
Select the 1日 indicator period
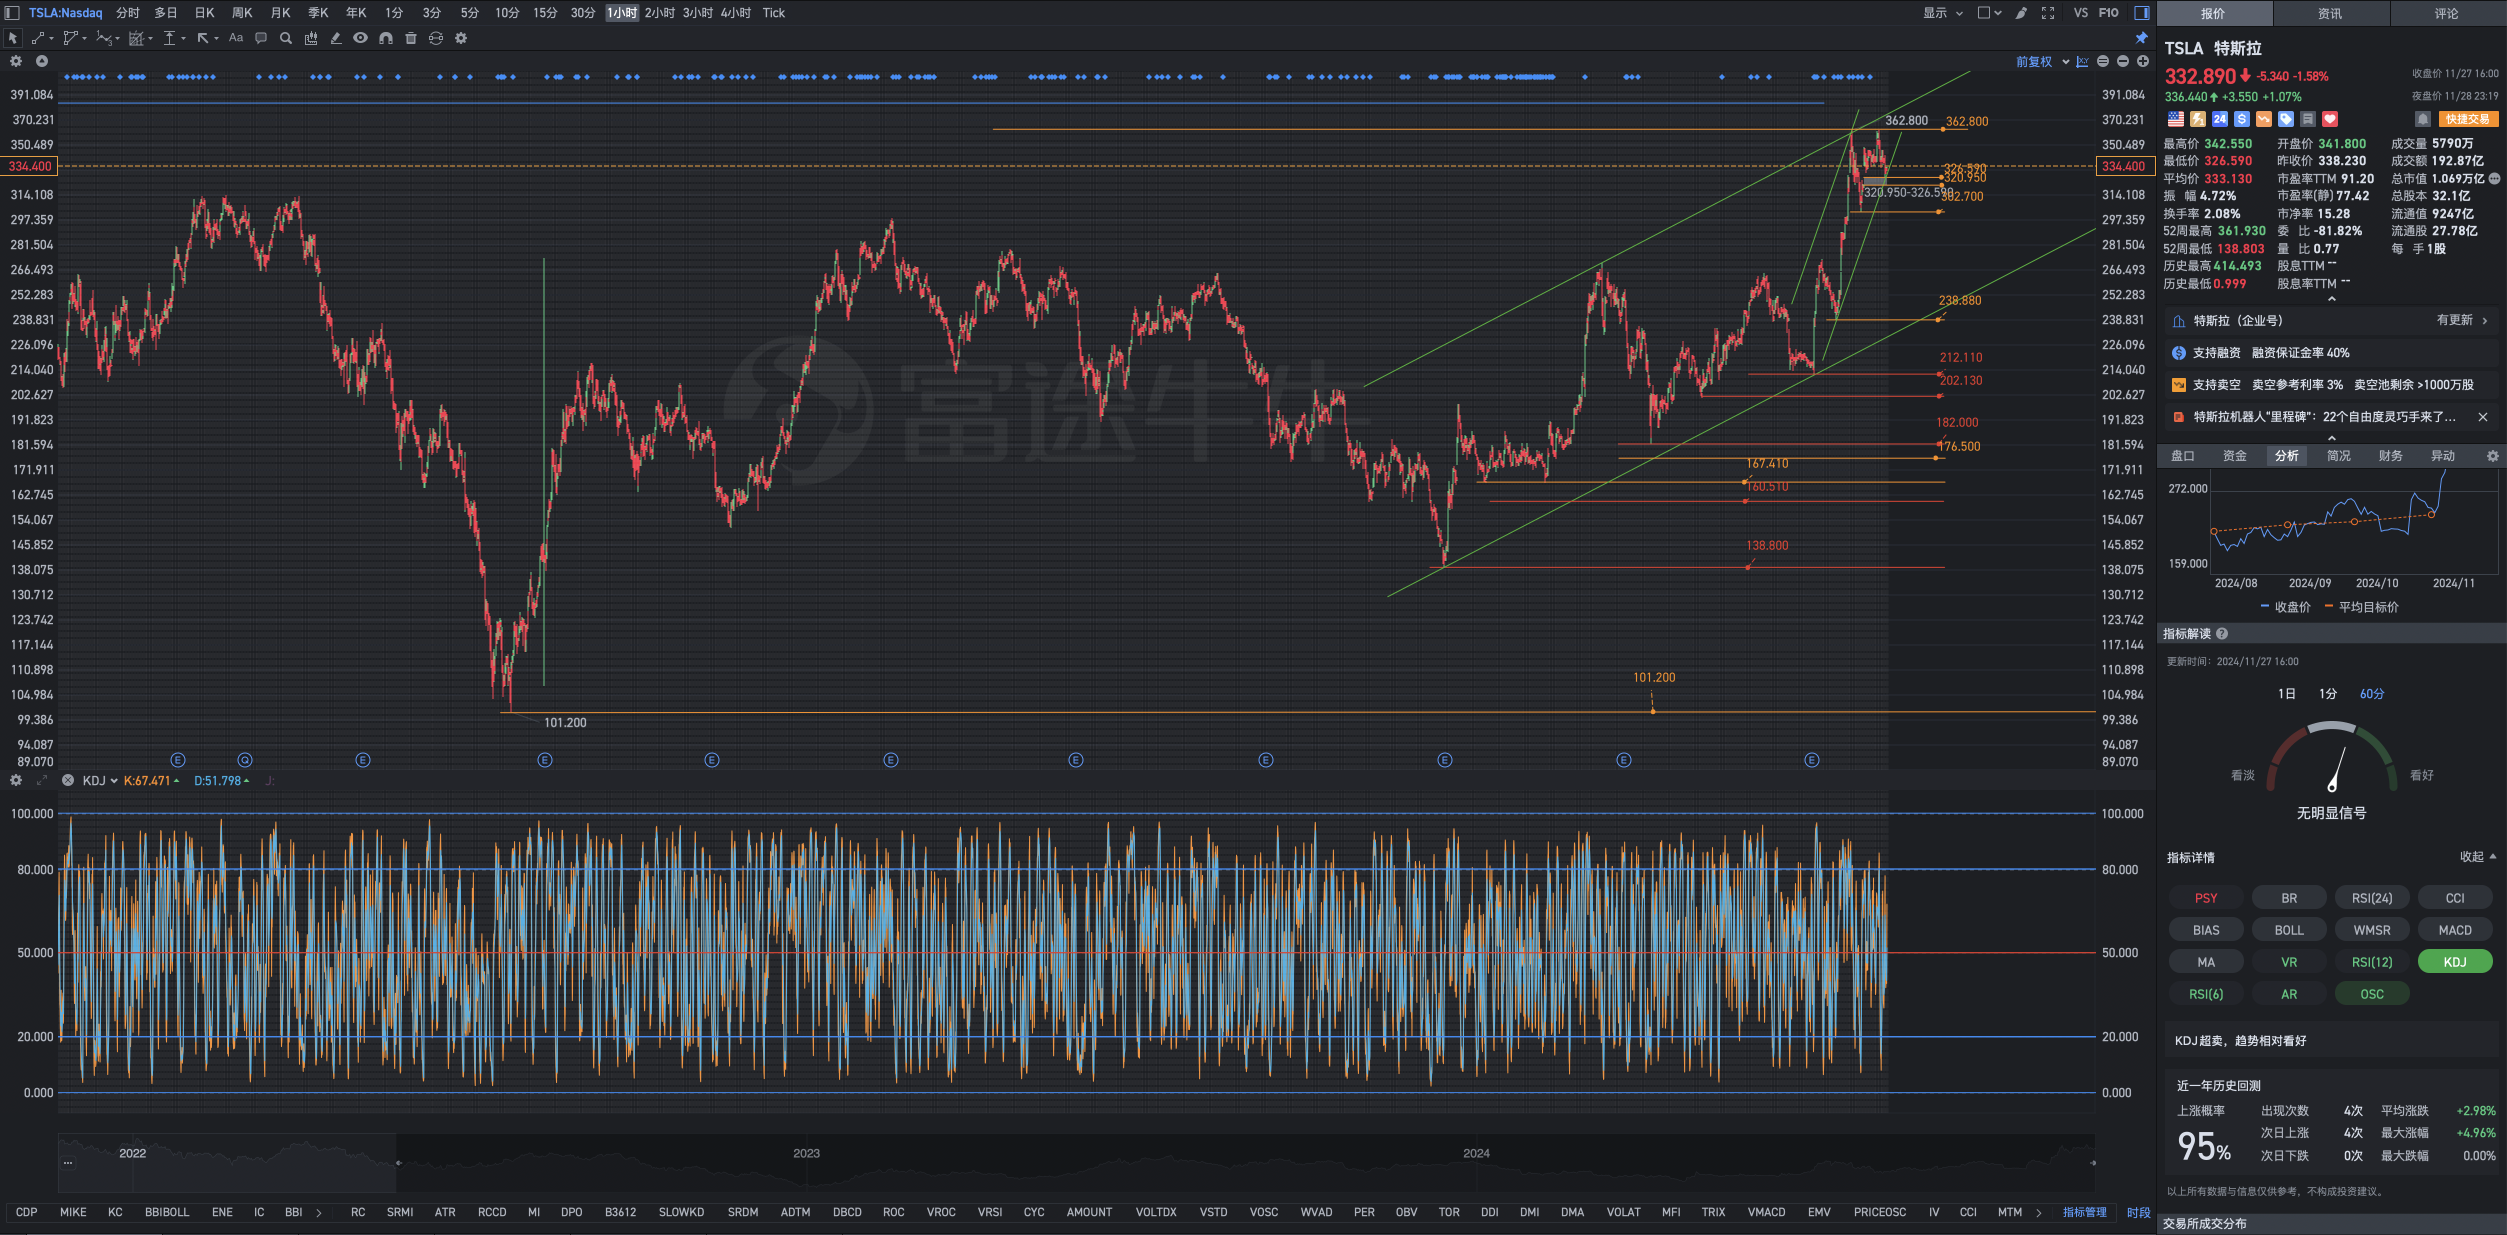pos(2286,694)
